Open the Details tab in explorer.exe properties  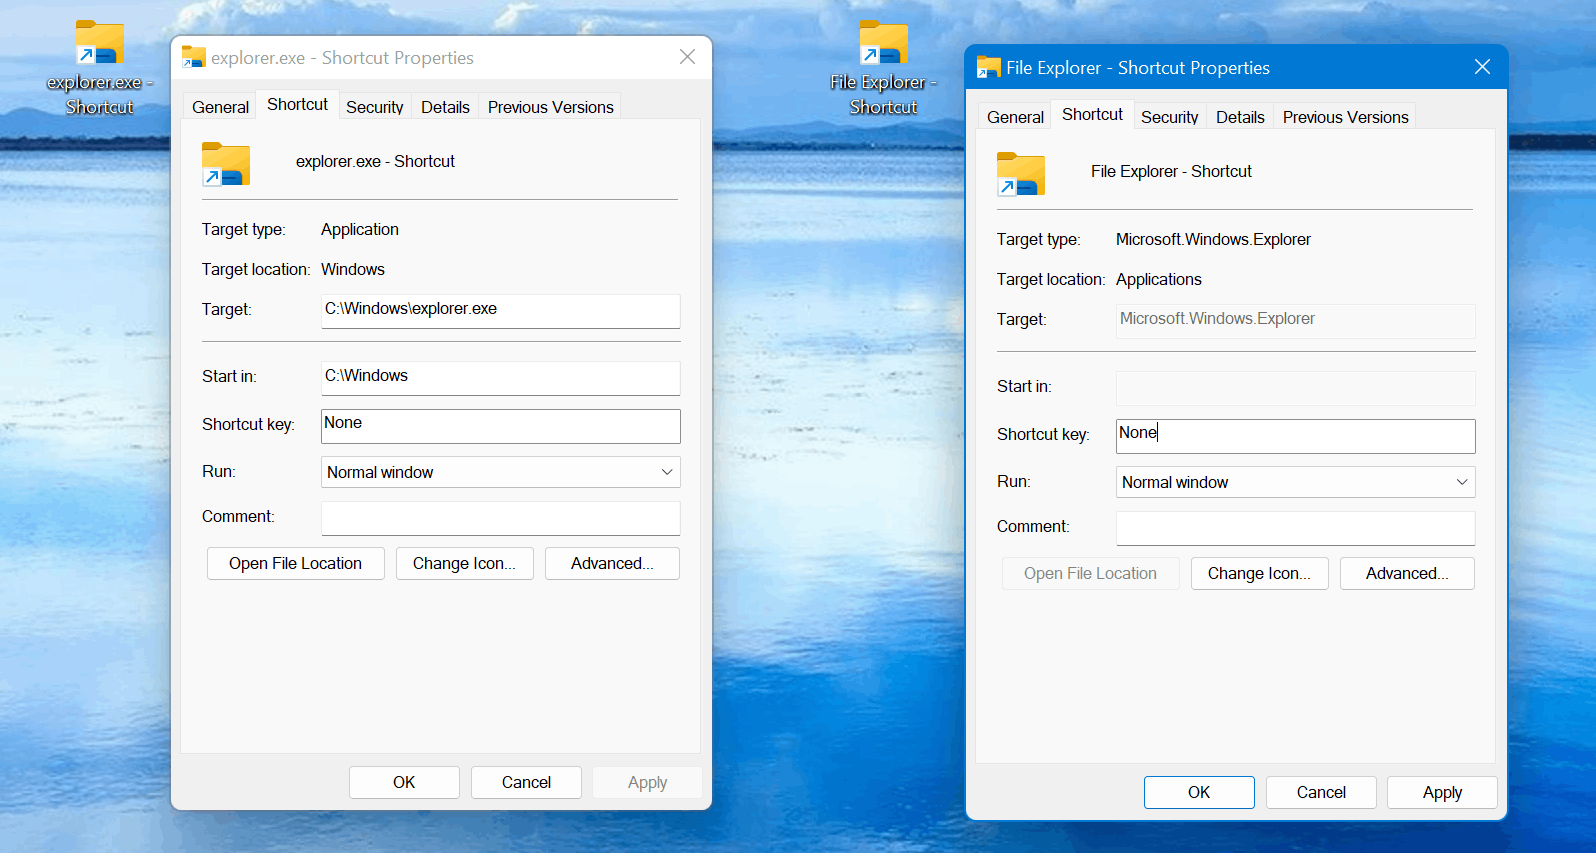(x=445, y=107)
